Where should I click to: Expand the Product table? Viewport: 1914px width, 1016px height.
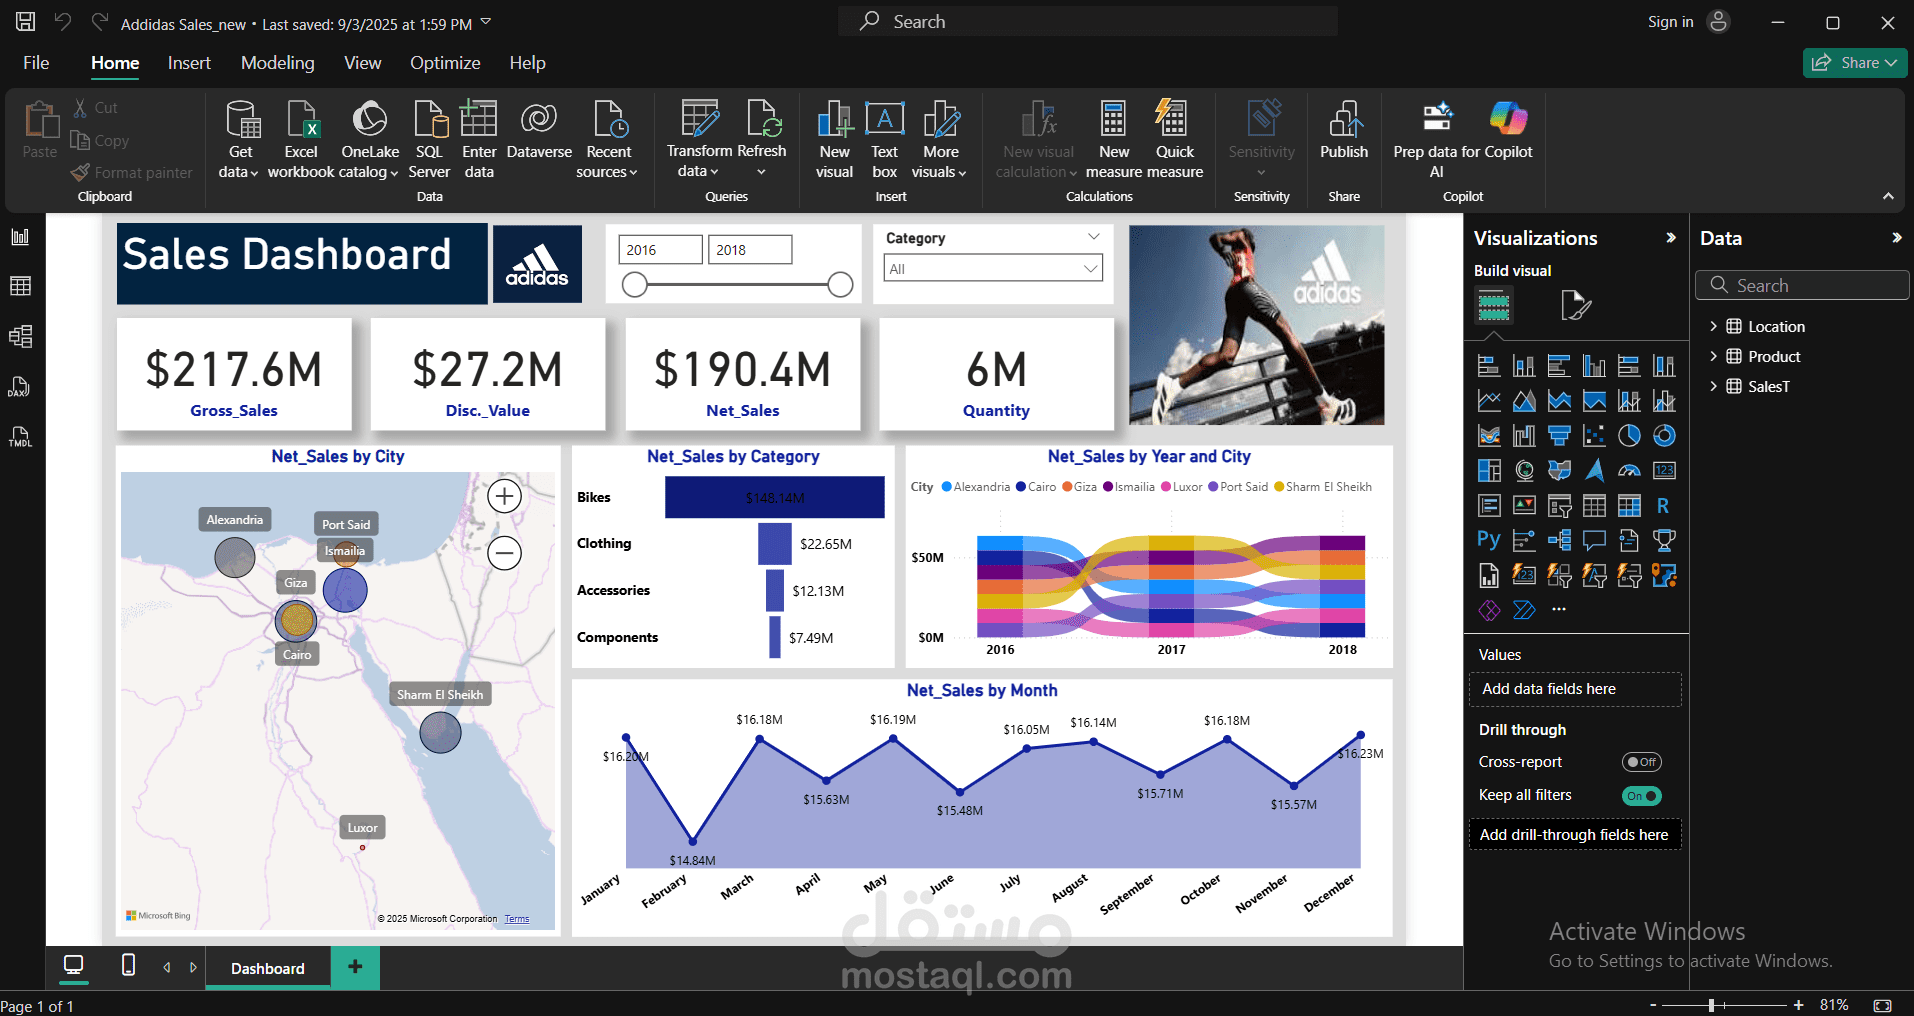[x=1713, y=356]
